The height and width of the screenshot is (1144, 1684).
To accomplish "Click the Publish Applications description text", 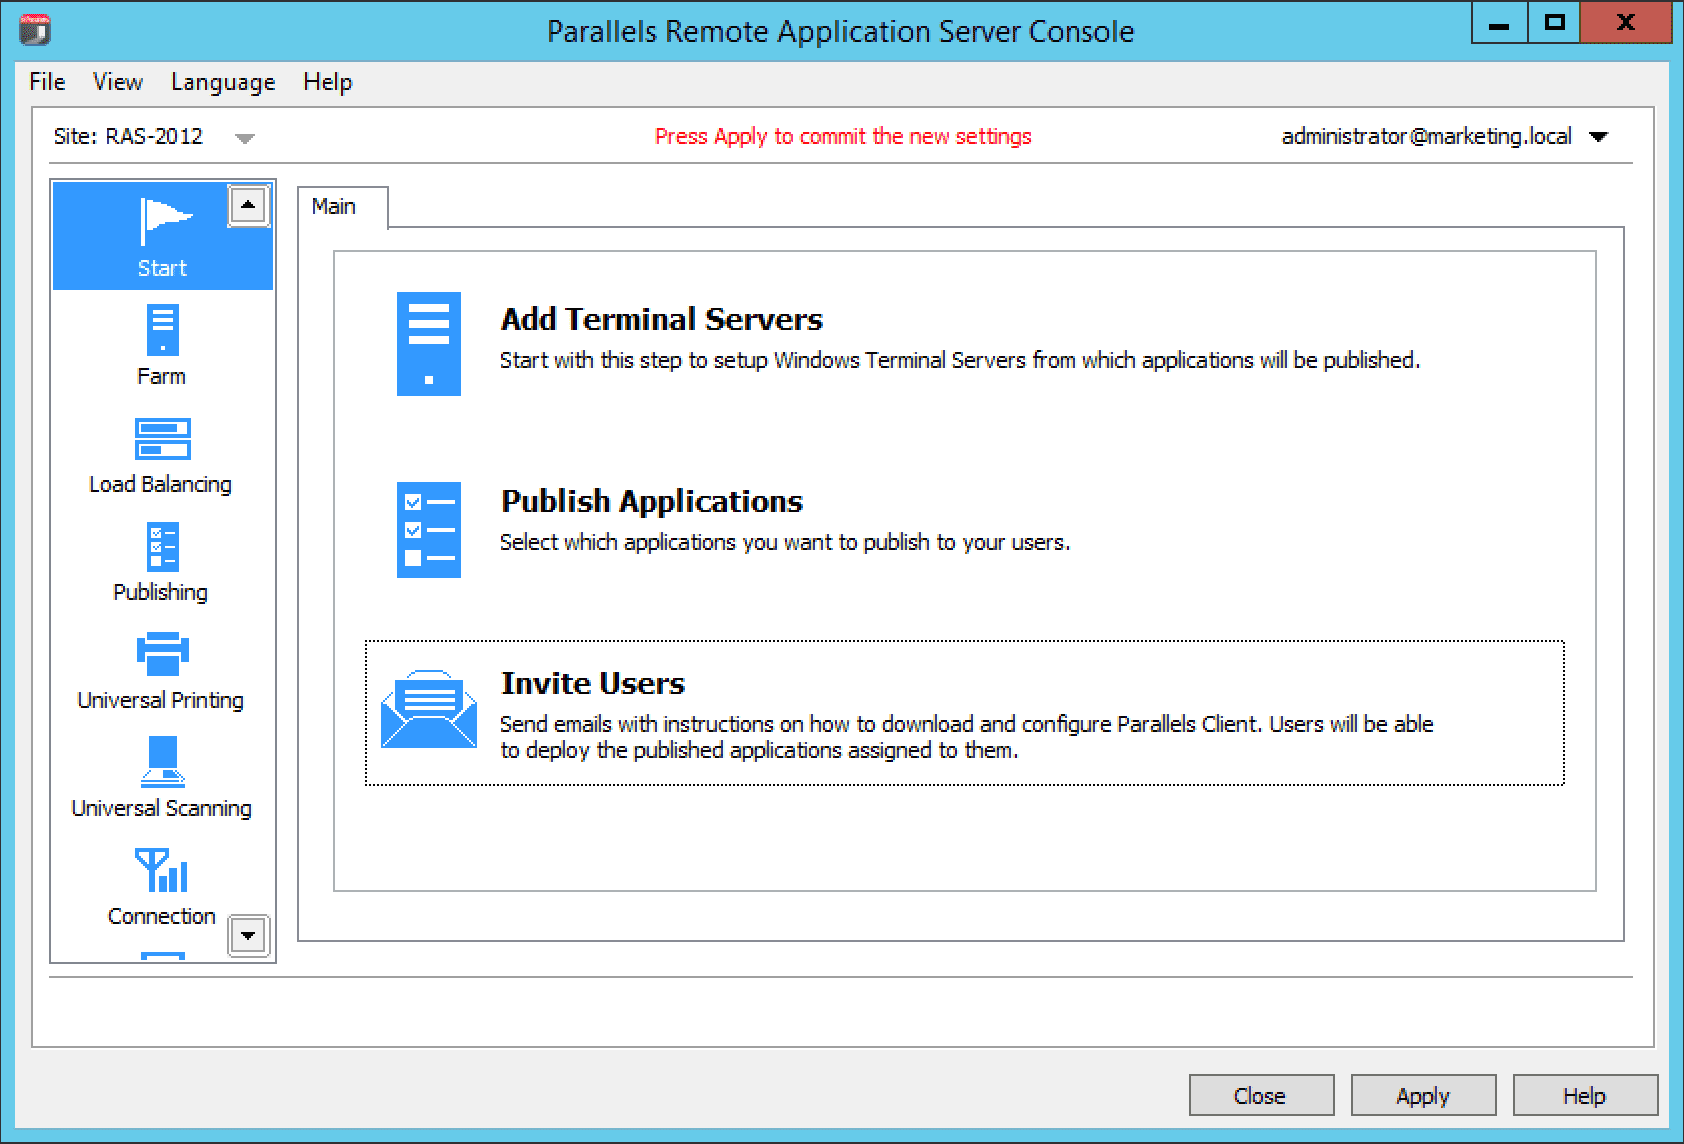I will (785, 542).
